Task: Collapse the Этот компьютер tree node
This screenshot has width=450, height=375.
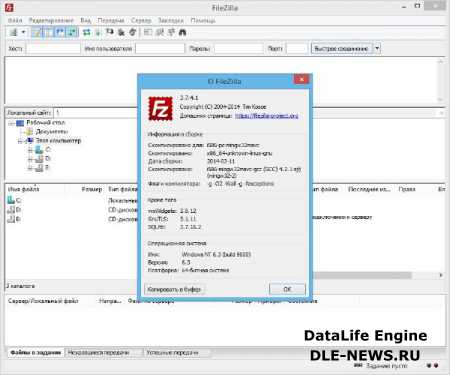Action: 20,141
